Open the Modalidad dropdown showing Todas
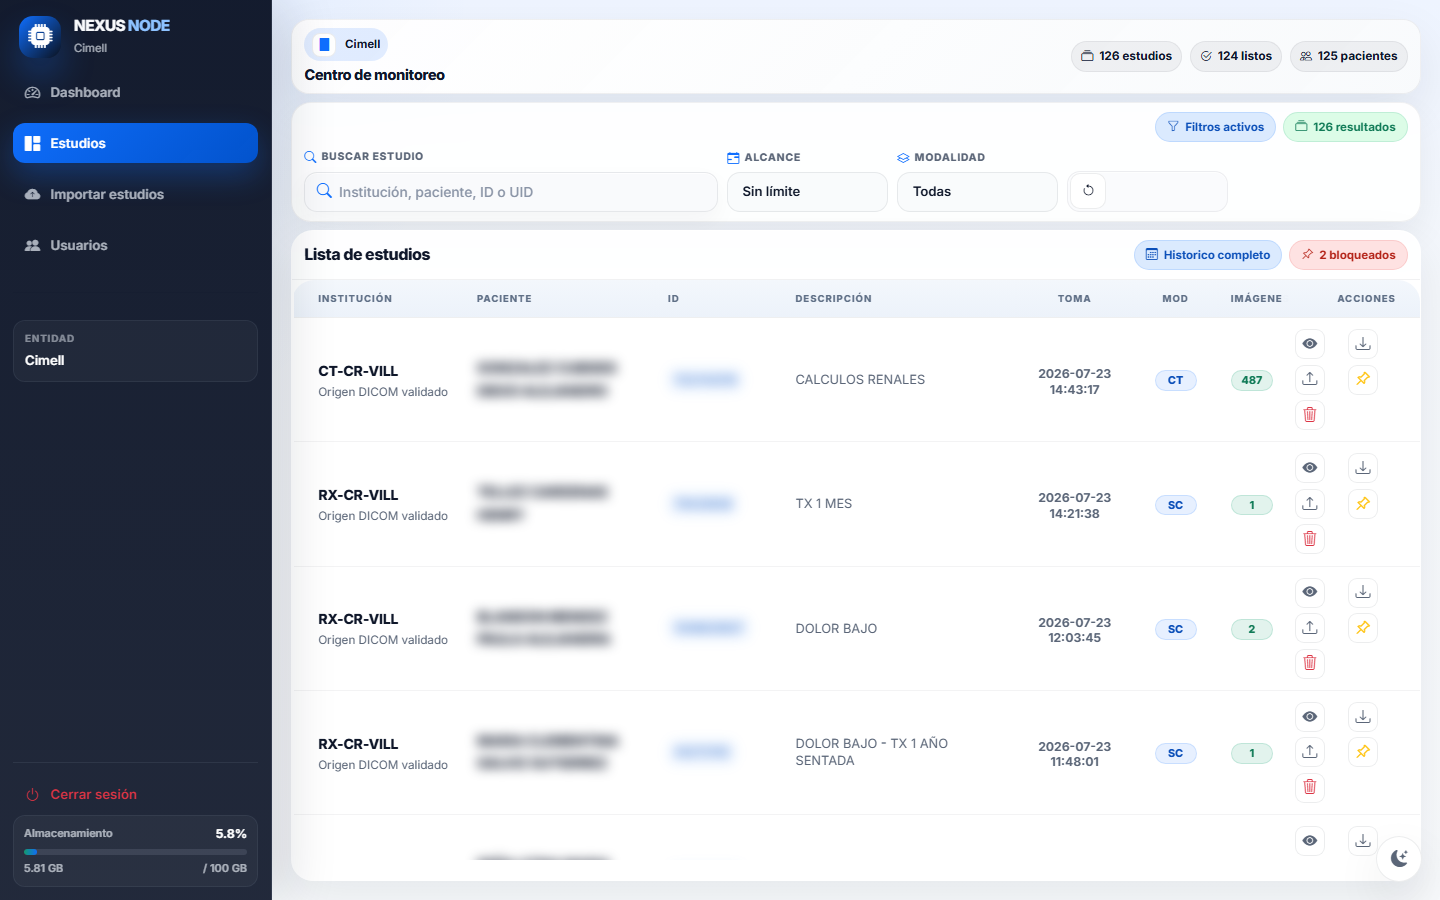This screenshot has height=900, width=1440. (977, 192)
